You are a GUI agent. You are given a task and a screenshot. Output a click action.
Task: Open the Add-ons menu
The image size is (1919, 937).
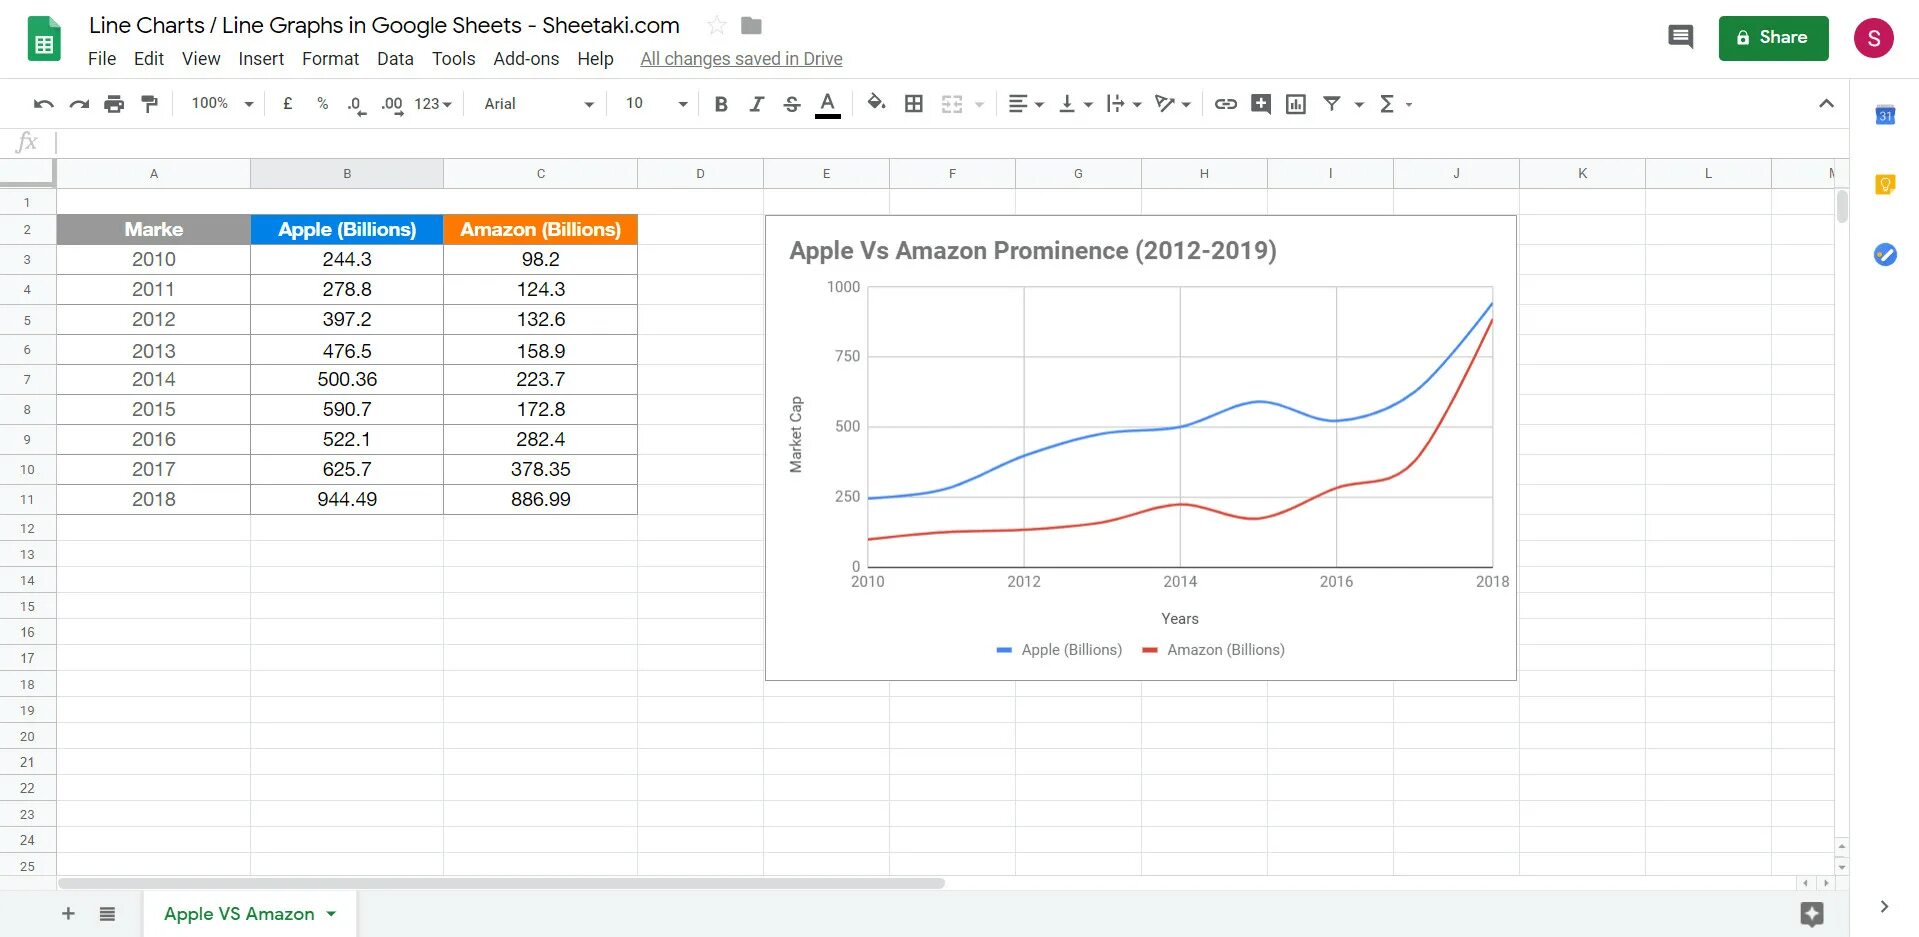coord(526,59)
